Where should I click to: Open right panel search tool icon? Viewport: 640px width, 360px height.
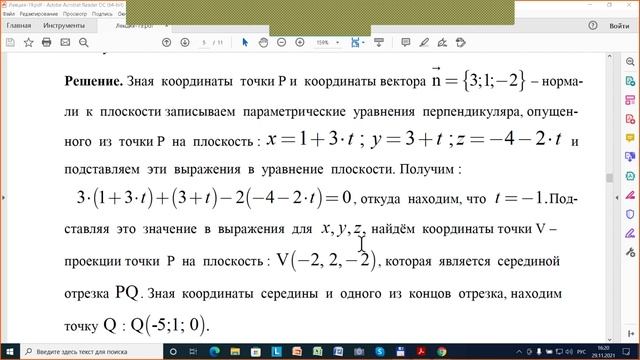pyautogui.click(x=630, y=62)
